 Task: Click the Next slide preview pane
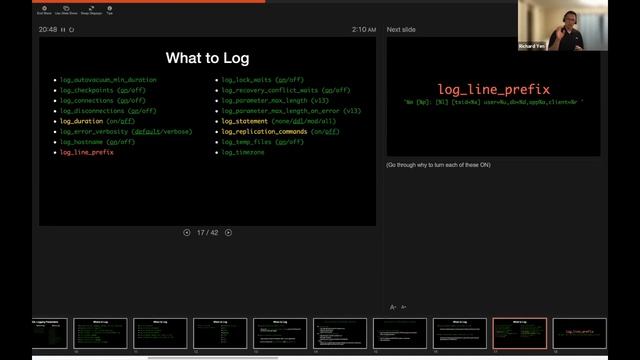tap(493, 97)
